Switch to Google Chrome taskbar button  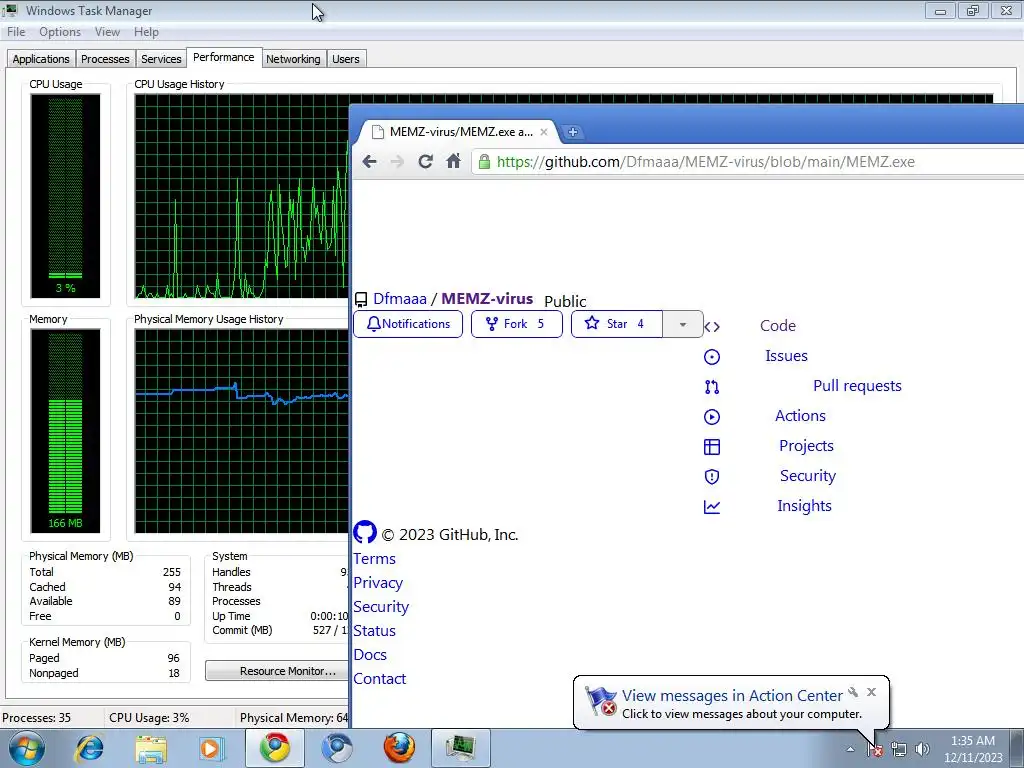point(275,748)
